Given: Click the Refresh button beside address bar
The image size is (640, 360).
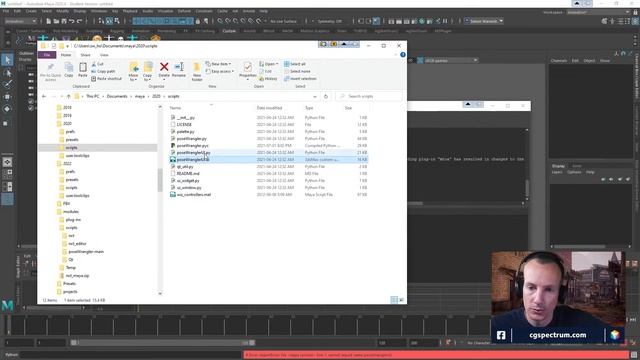Looking at the screenshot, I should pyautogui.click(x=326, y=97).
